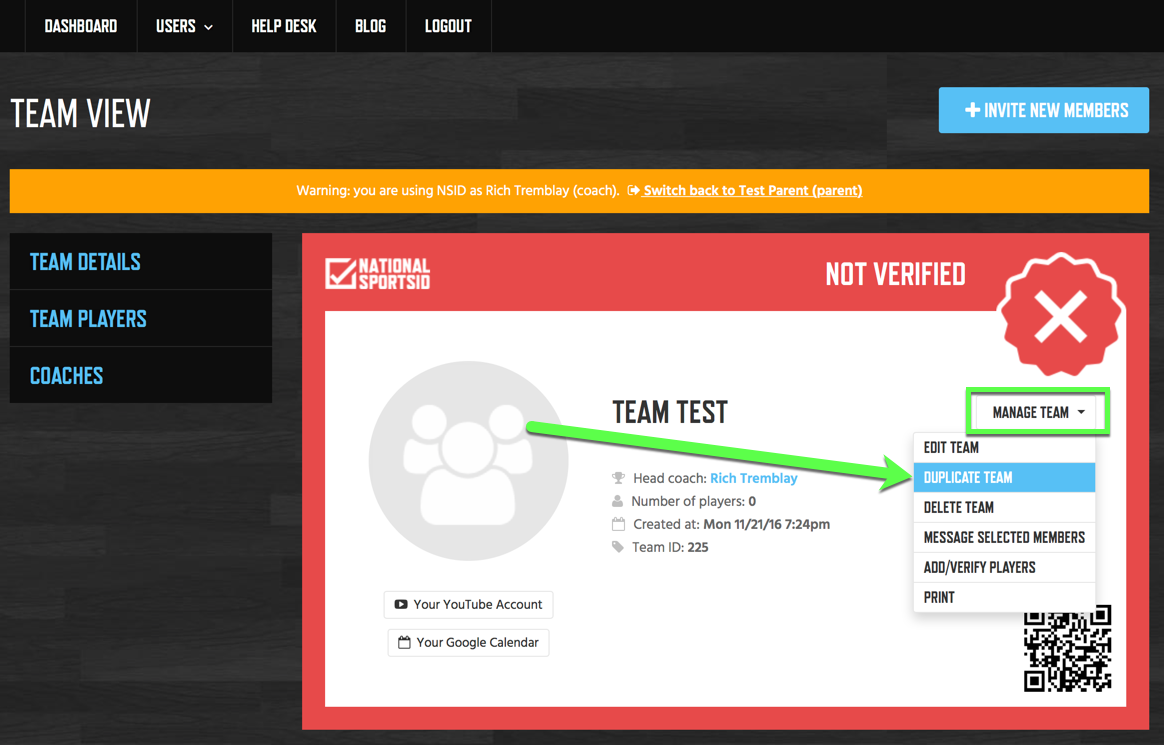
Task: Click the created date Mon 11/21/16 7:24pm
Action: point(766,525)
